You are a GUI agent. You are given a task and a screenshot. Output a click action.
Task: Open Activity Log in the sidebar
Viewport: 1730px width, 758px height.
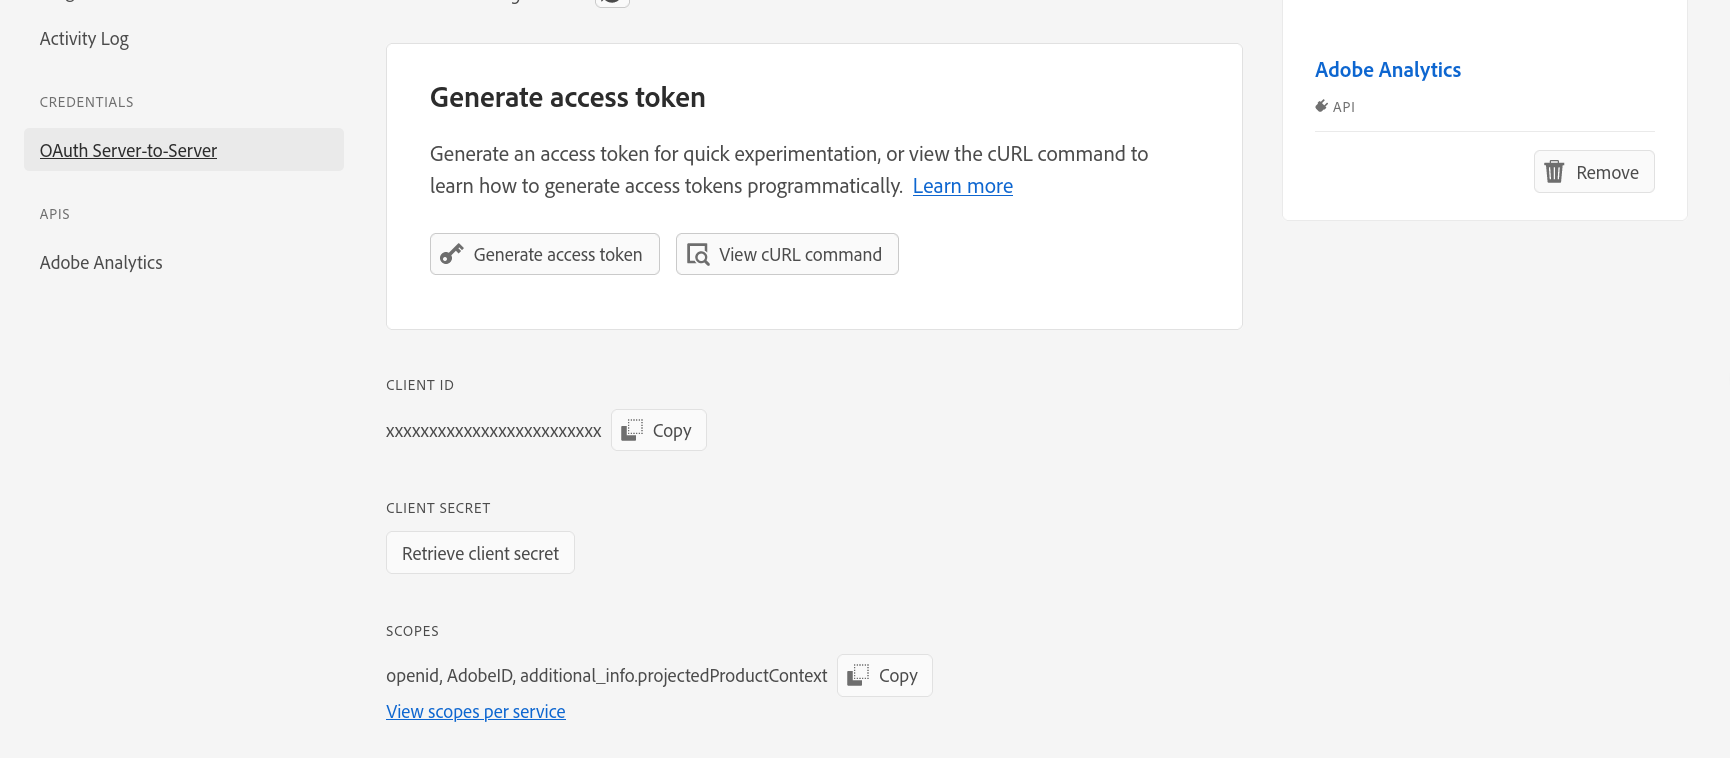click(x=84, y=39)
